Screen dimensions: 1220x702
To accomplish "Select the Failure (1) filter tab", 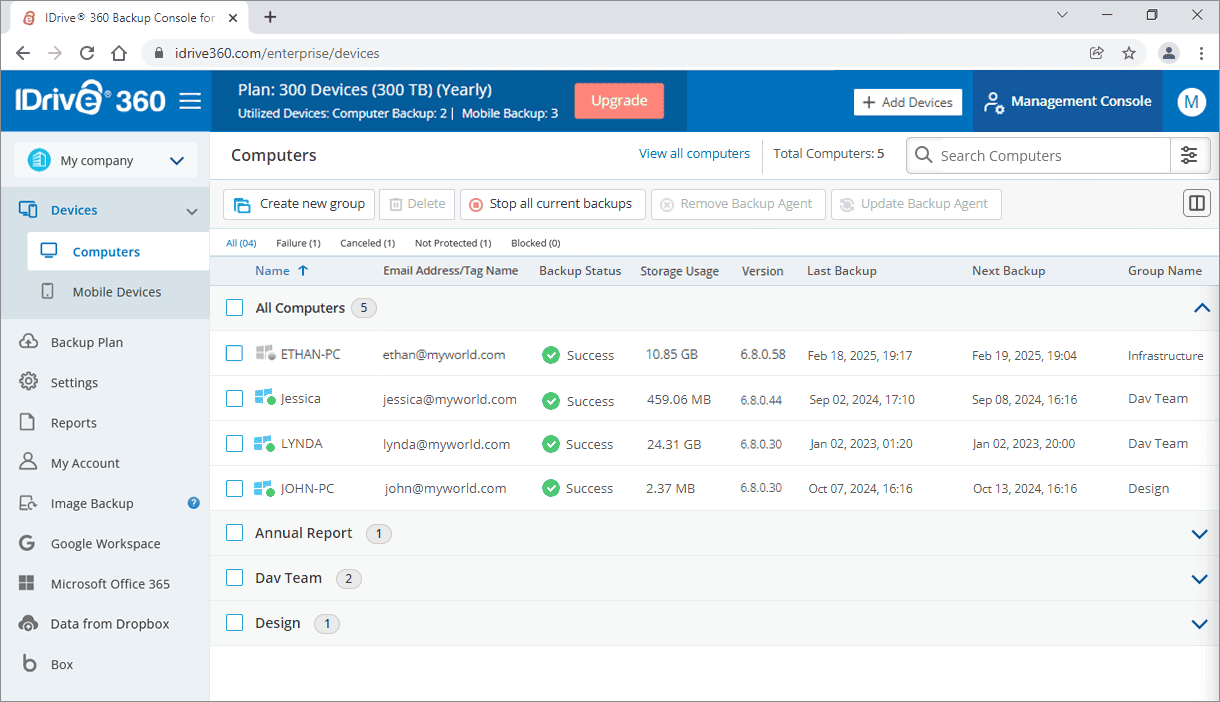I will pyautogui.click(x=298, y=243).
